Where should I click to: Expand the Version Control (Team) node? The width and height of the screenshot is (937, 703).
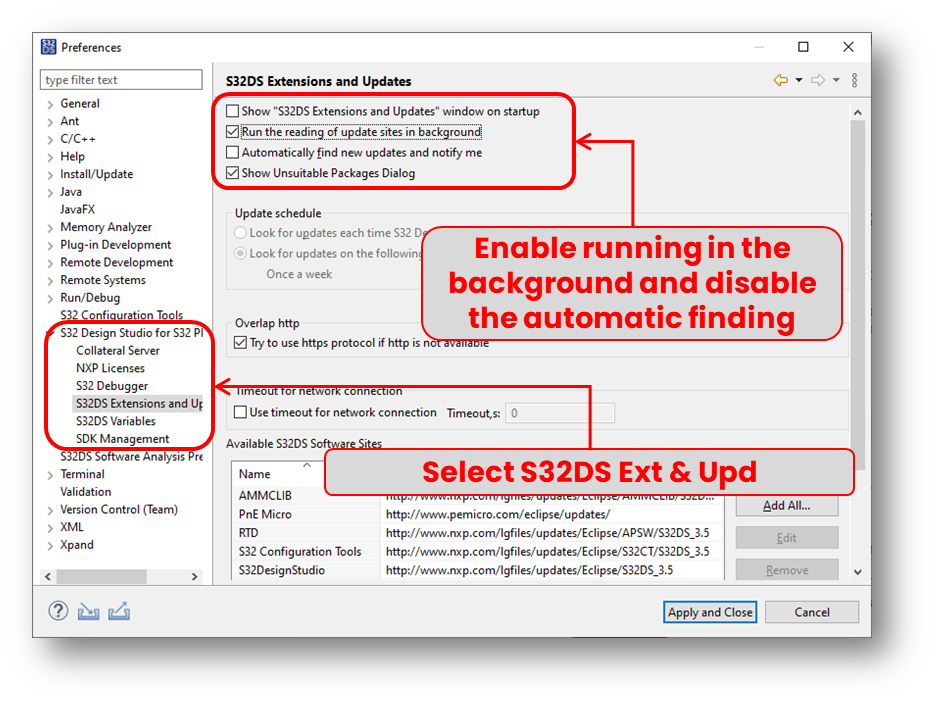point(50,510)
